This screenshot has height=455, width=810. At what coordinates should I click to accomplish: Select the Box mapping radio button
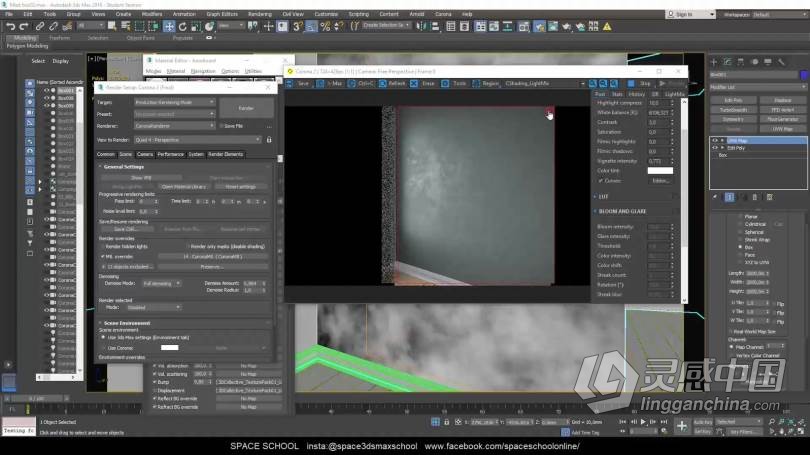tap(740, 247)
